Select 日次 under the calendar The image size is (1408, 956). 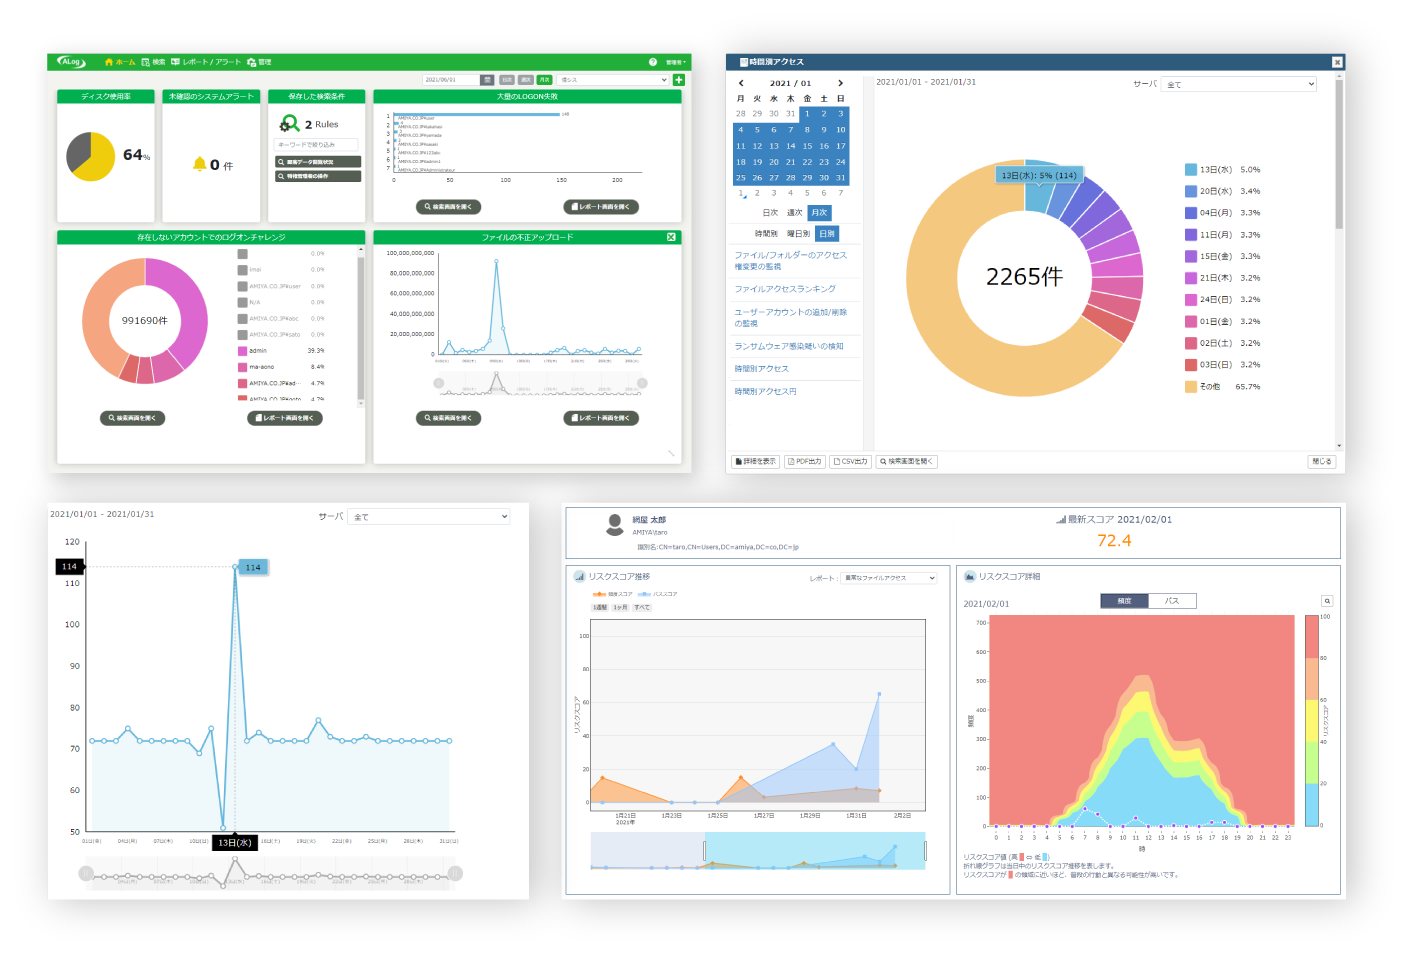[x=770, y=213]
